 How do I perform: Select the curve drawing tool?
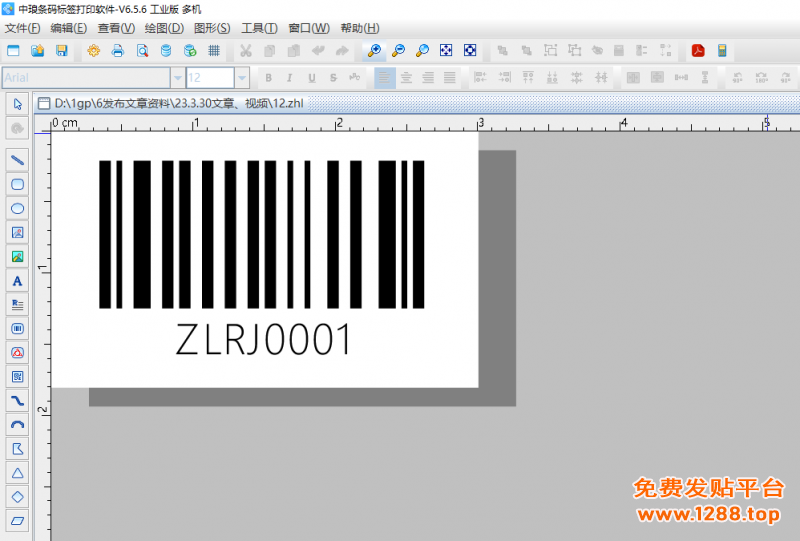pos(17,401)
